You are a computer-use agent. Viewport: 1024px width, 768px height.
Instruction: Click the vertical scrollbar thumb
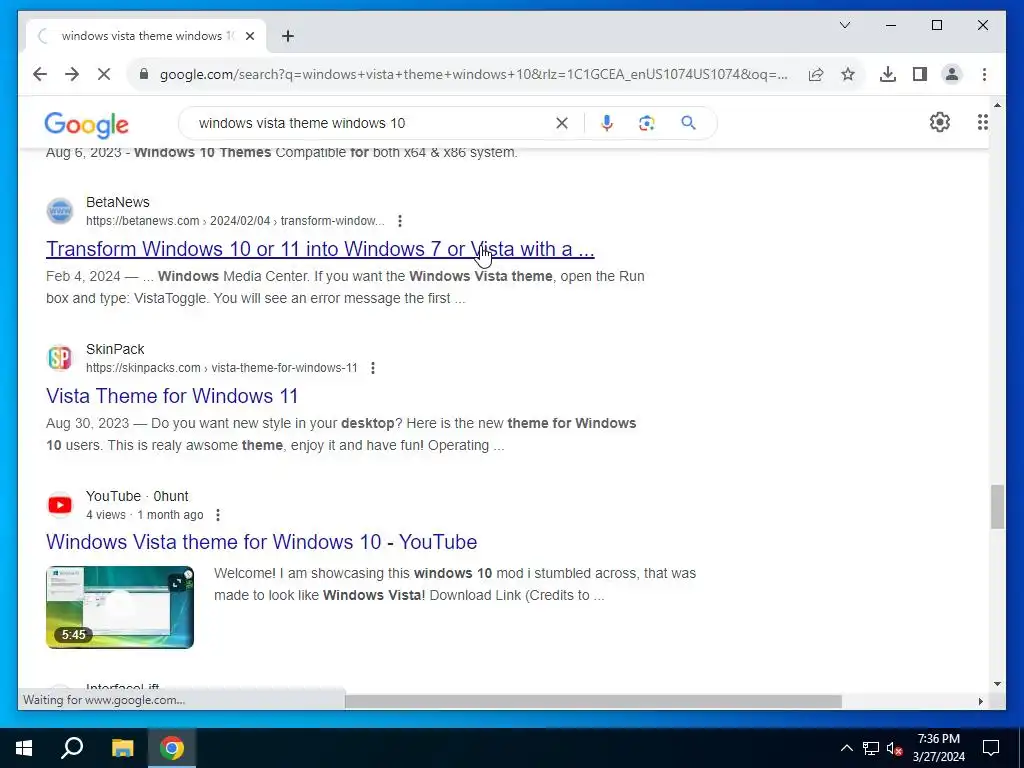tap(997, 507)
